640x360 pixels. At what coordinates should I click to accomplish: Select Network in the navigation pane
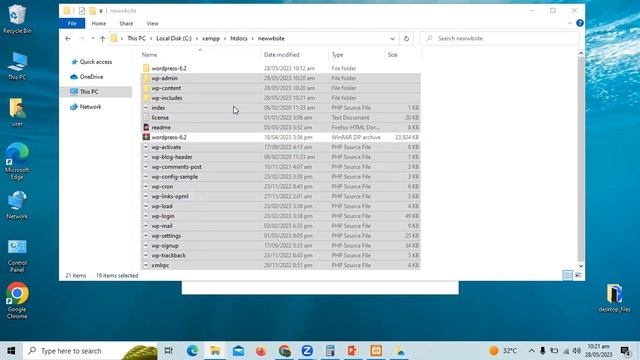point(90,107)
